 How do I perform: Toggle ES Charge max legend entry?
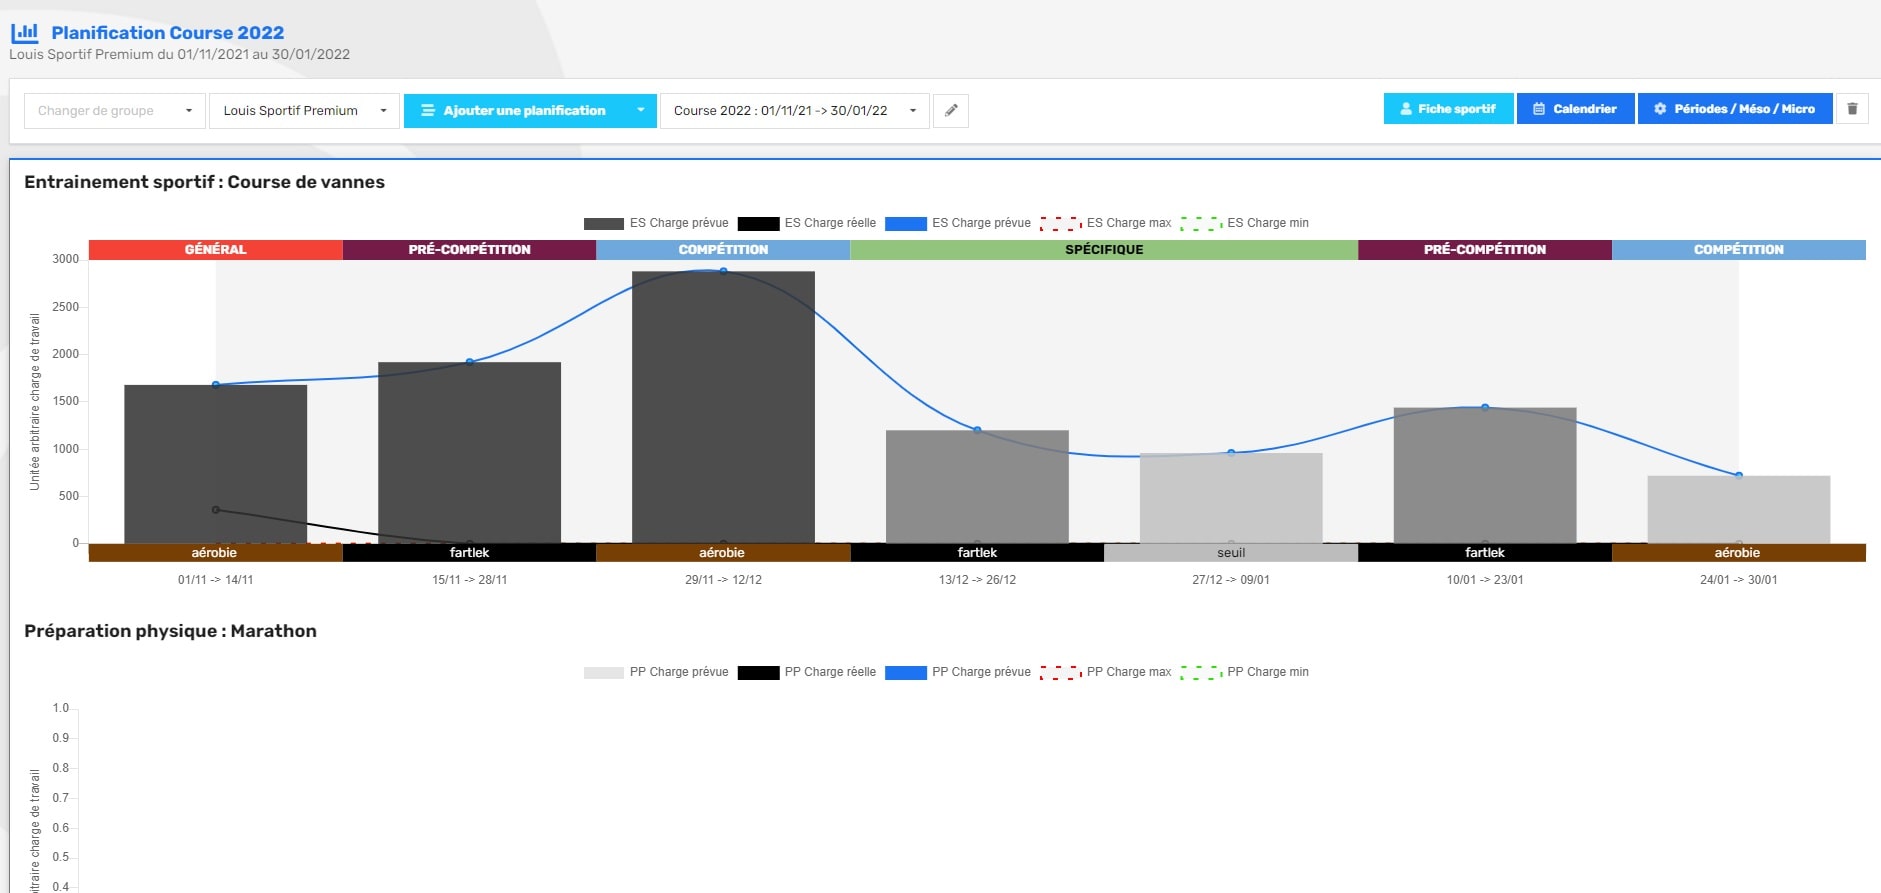click(1106, 223)
